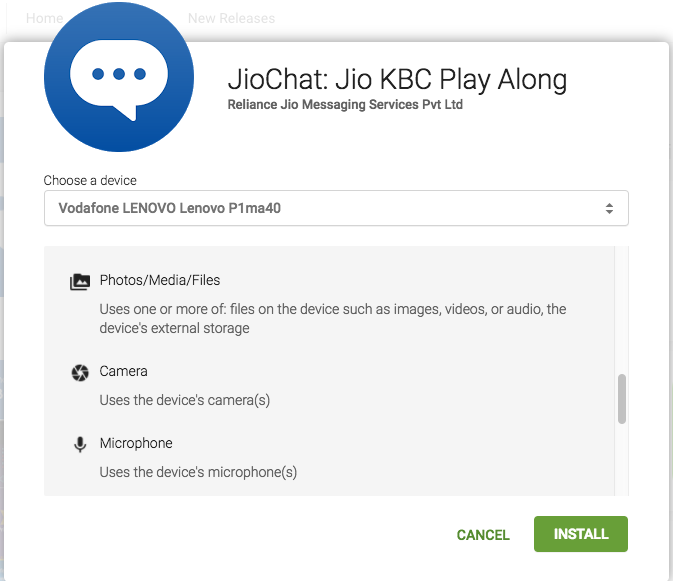Open the Choose a device dropdown
The height and width of the screenshot is (581, 673).
click(x=336, y=208)
